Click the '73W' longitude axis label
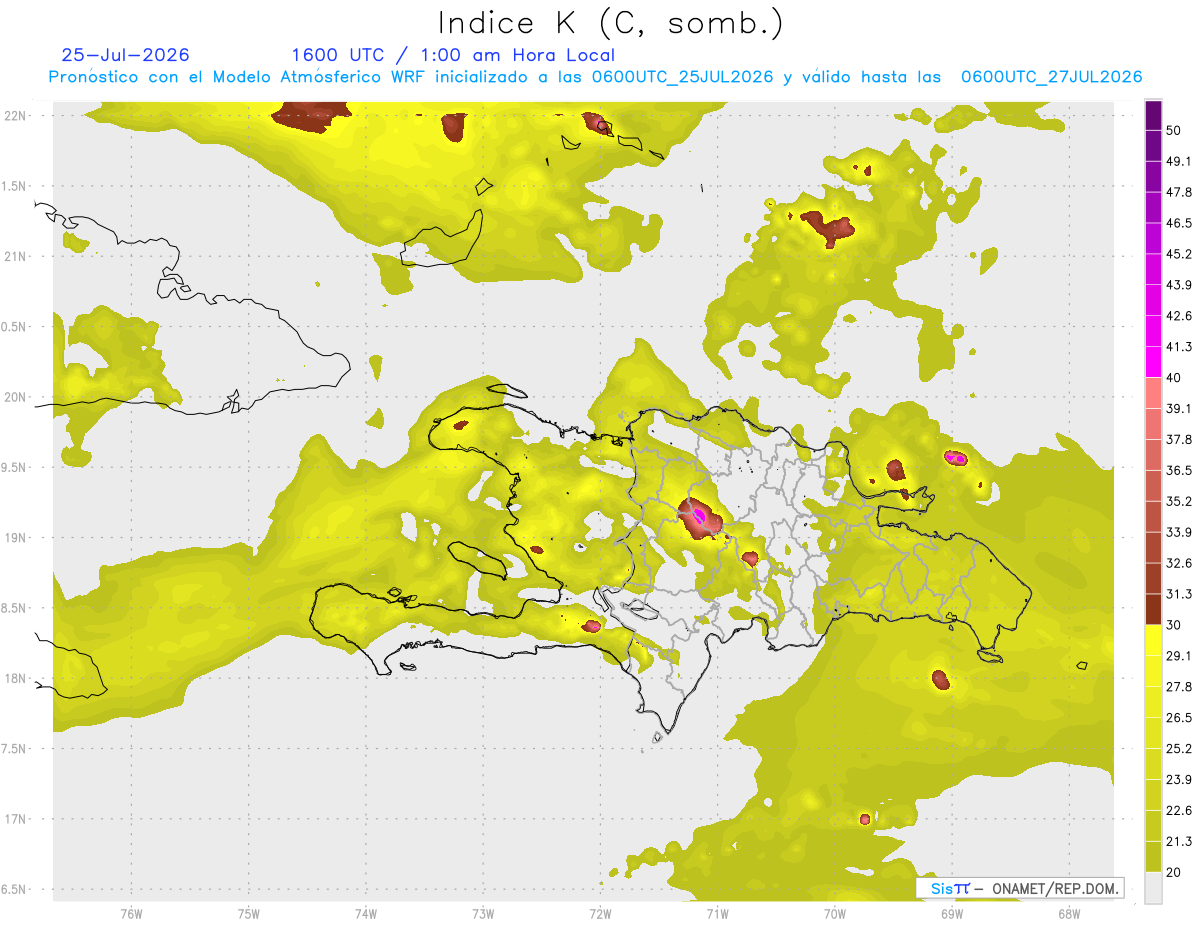1200x927 pixels. pyautogui.click(x=483, y=913)
